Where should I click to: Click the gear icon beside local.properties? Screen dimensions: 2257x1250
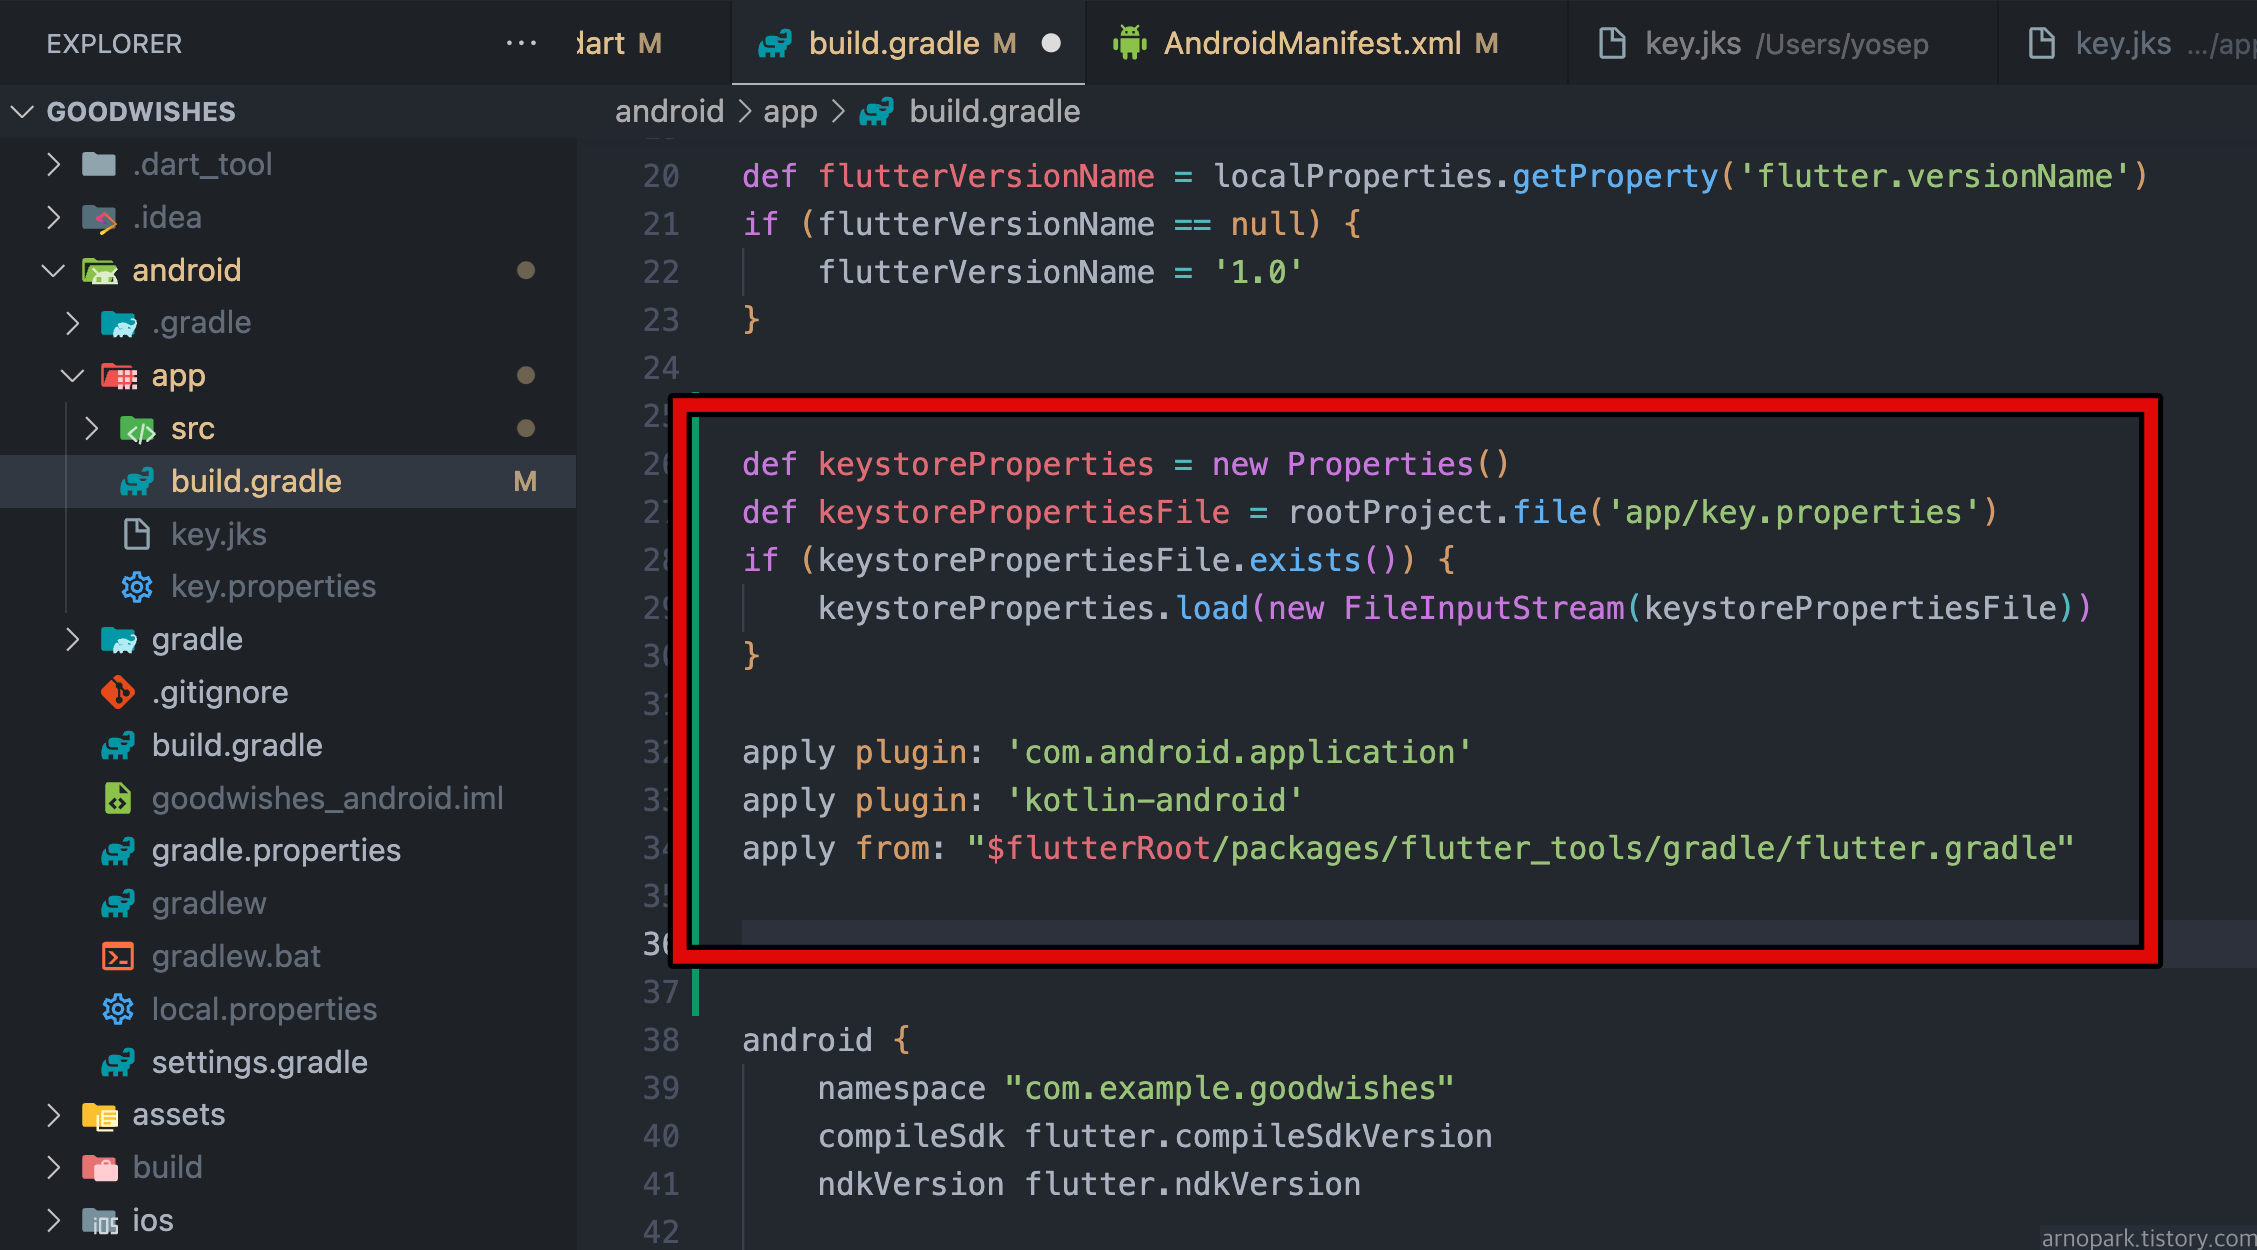pos(118,1009)
